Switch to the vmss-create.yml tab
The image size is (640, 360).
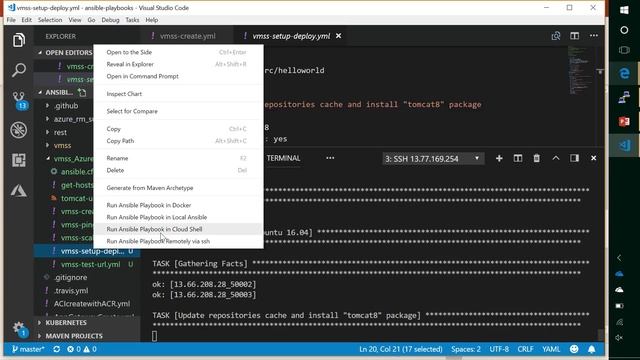pos(187,36)
